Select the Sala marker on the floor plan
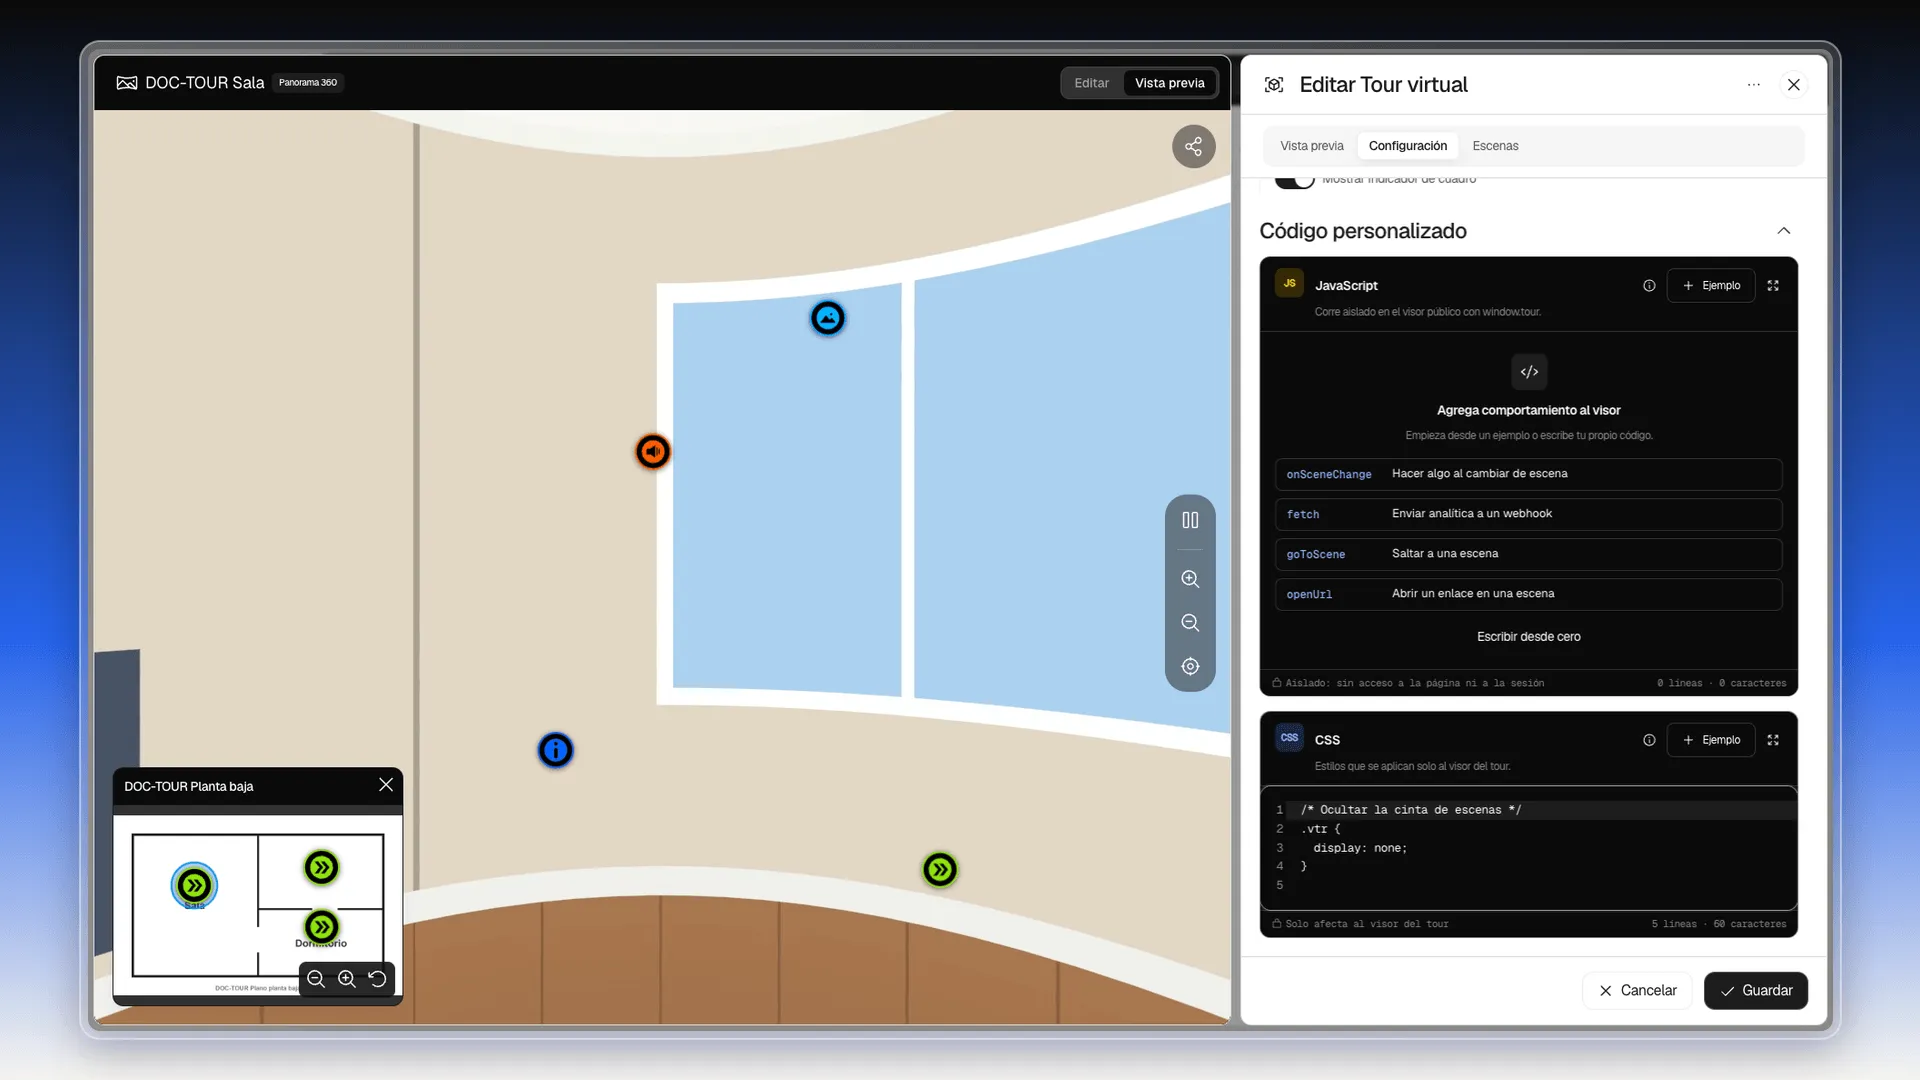 pos(194,885)
